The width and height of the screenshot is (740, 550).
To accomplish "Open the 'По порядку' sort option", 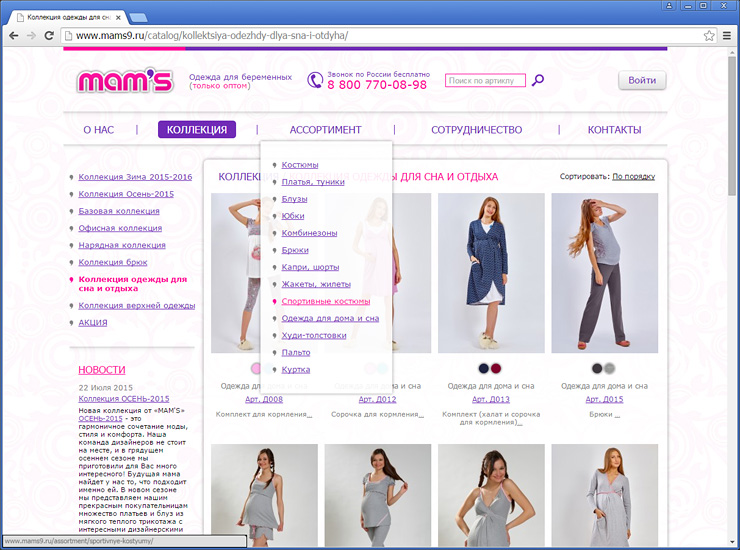I will [633, 177].
